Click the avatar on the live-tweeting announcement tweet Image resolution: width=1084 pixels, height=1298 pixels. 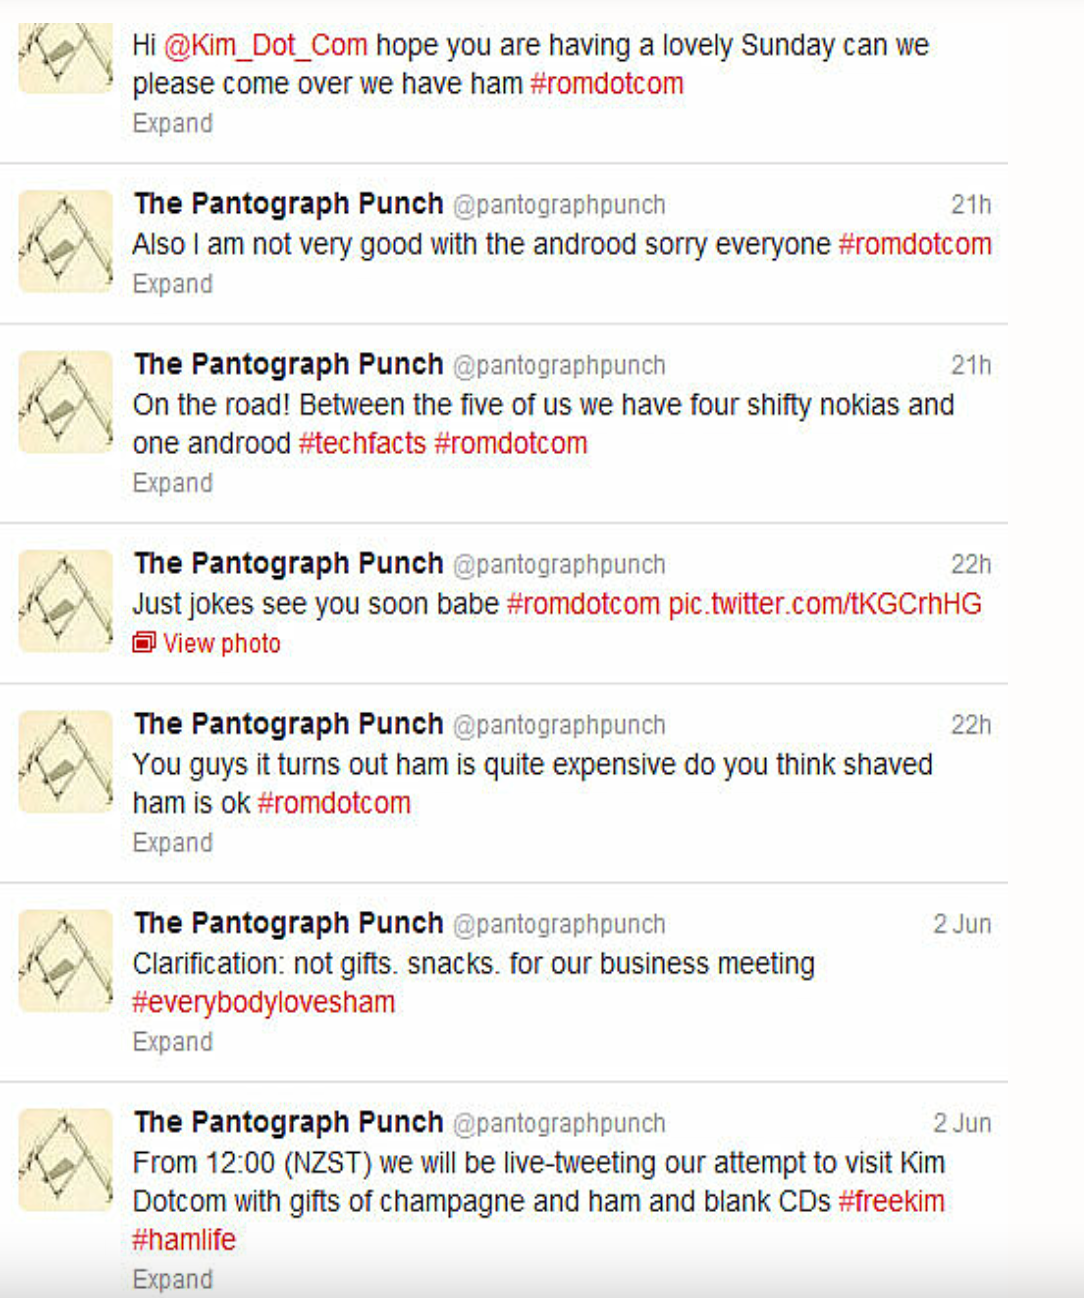coord(66,1159)
